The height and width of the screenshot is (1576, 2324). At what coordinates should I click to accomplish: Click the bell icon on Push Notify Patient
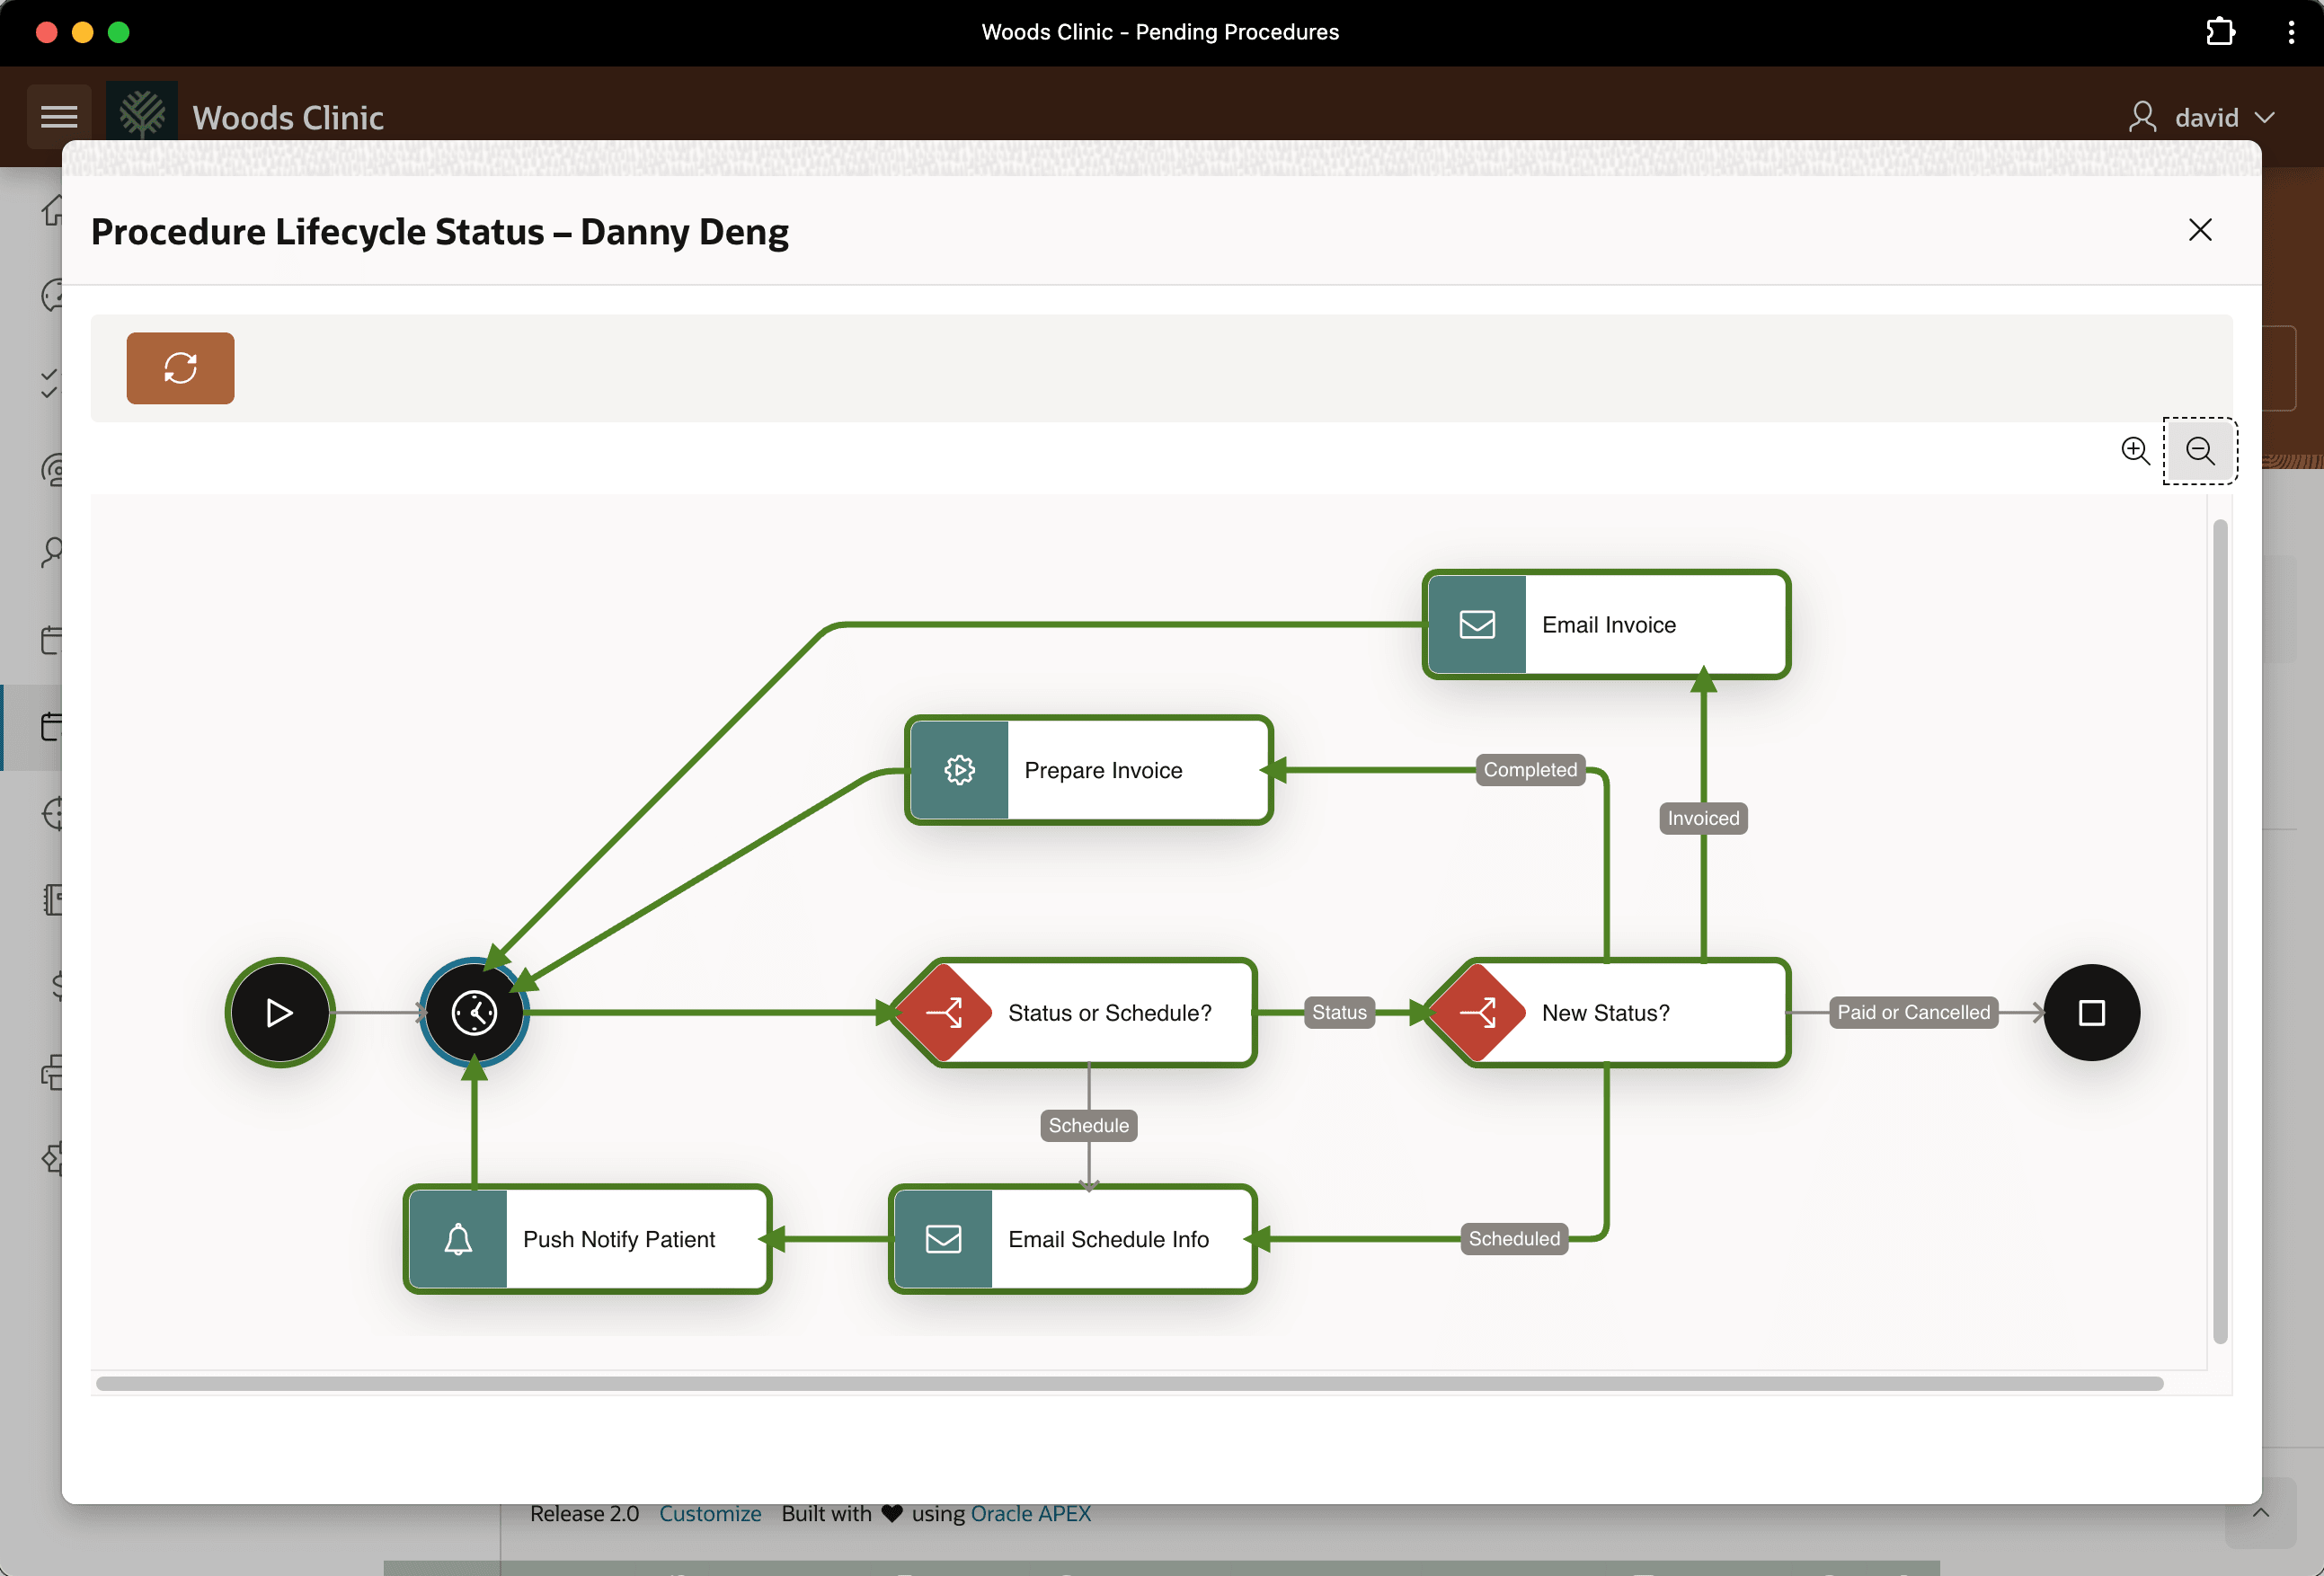(459, 1240)
